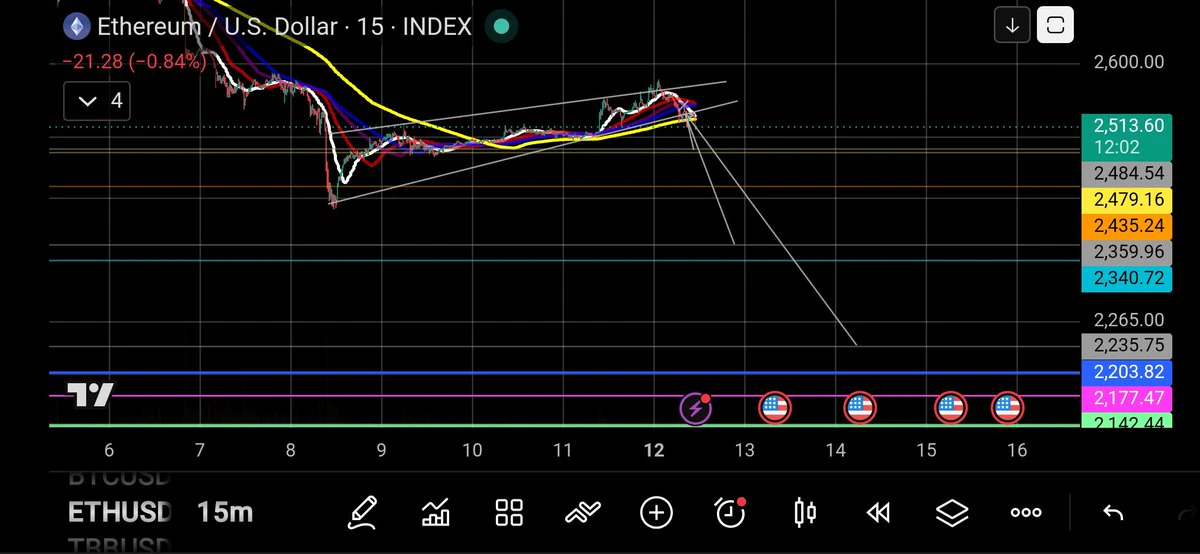The width and height of the screenshot is (1200, 554).
Task: Open the drawing tools pencil icon
Action: tap(363, 513)
